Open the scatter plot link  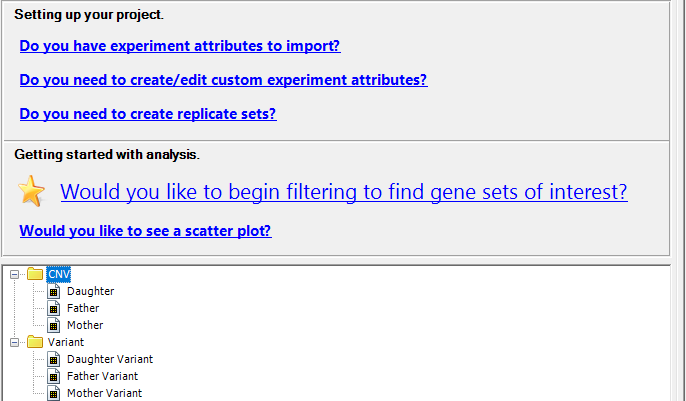[x=146, y=231]
